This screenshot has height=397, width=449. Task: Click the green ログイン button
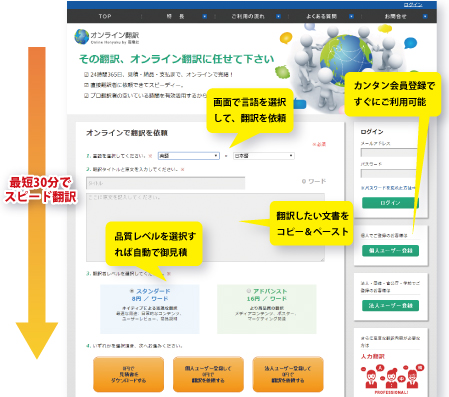click(390, 203)
